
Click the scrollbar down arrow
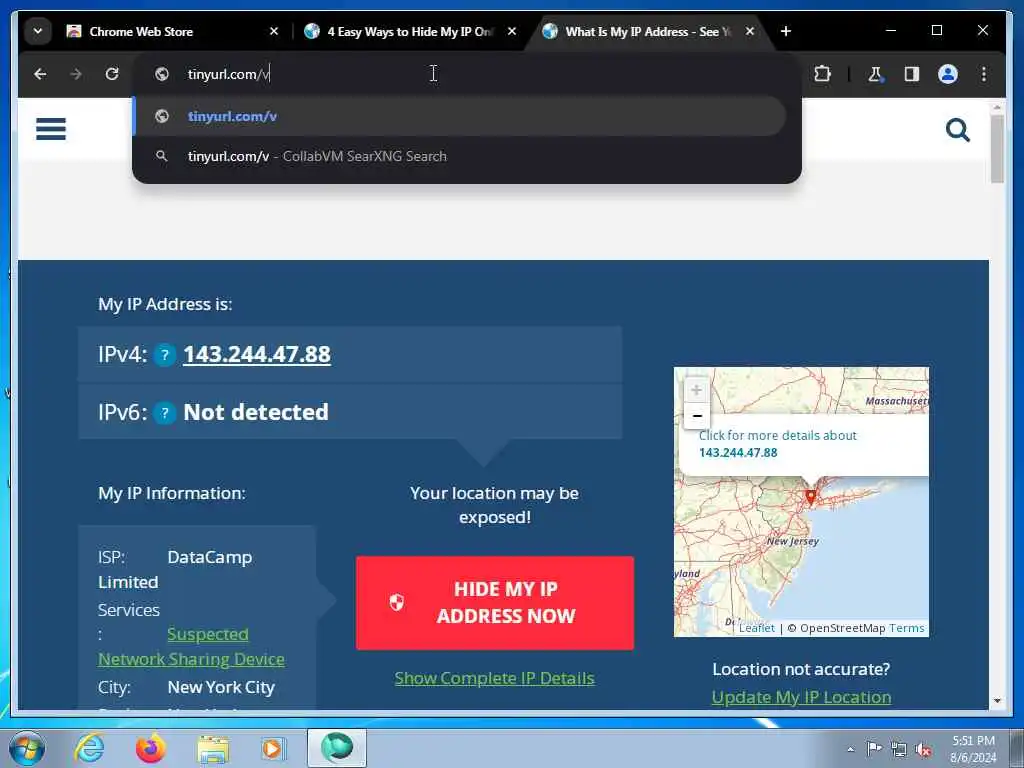pos(997,701)
